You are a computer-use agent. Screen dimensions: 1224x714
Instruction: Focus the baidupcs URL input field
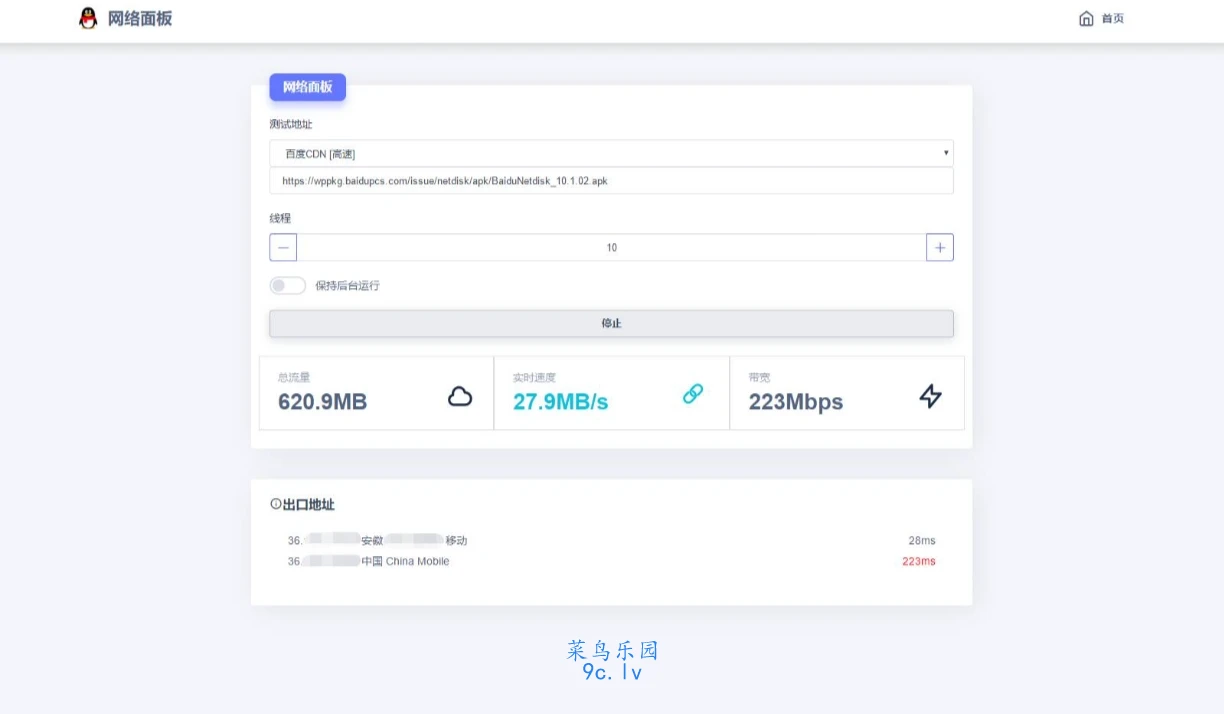pos(611,181)
